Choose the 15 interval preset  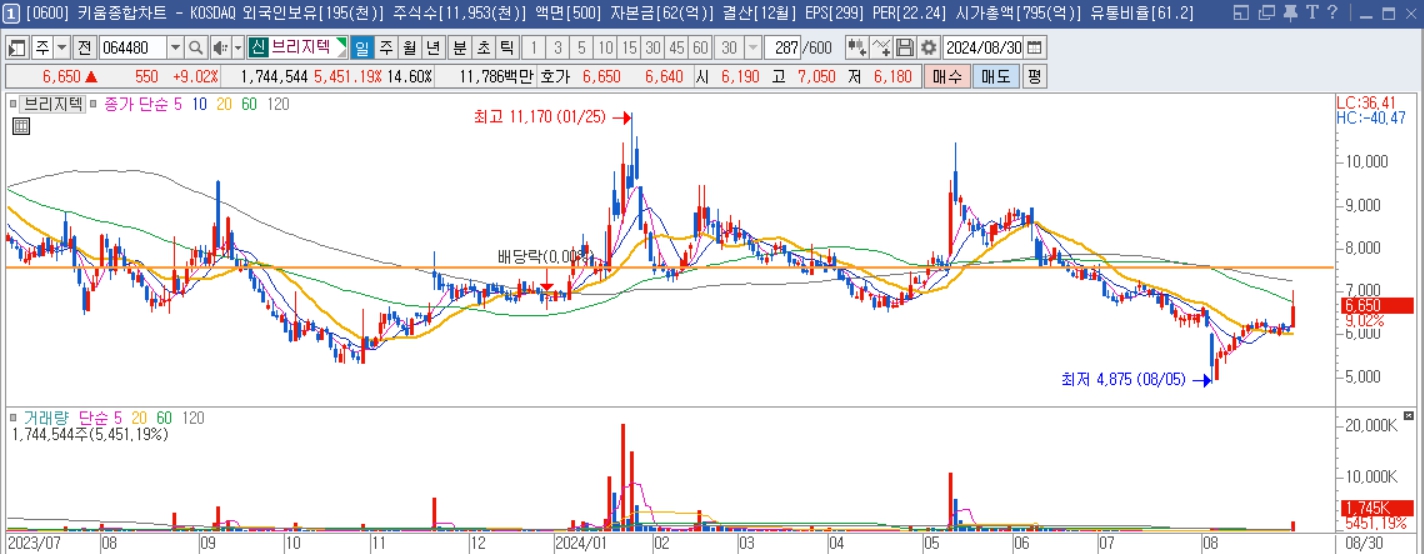point(629,48)
